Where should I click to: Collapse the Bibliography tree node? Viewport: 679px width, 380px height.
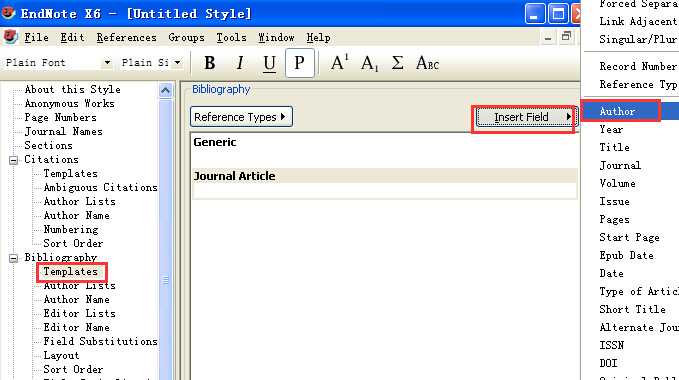[x=13, y=258]
